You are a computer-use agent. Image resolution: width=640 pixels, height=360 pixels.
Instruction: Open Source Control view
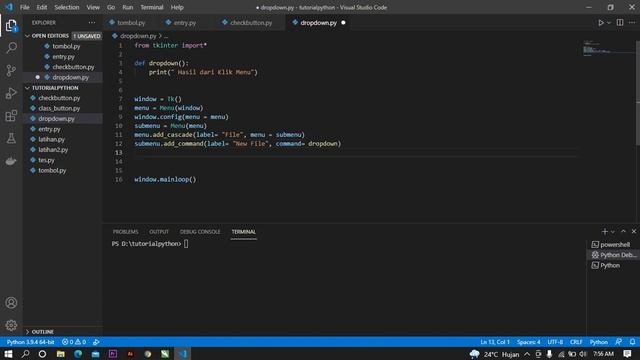click(x=11, y=71)
